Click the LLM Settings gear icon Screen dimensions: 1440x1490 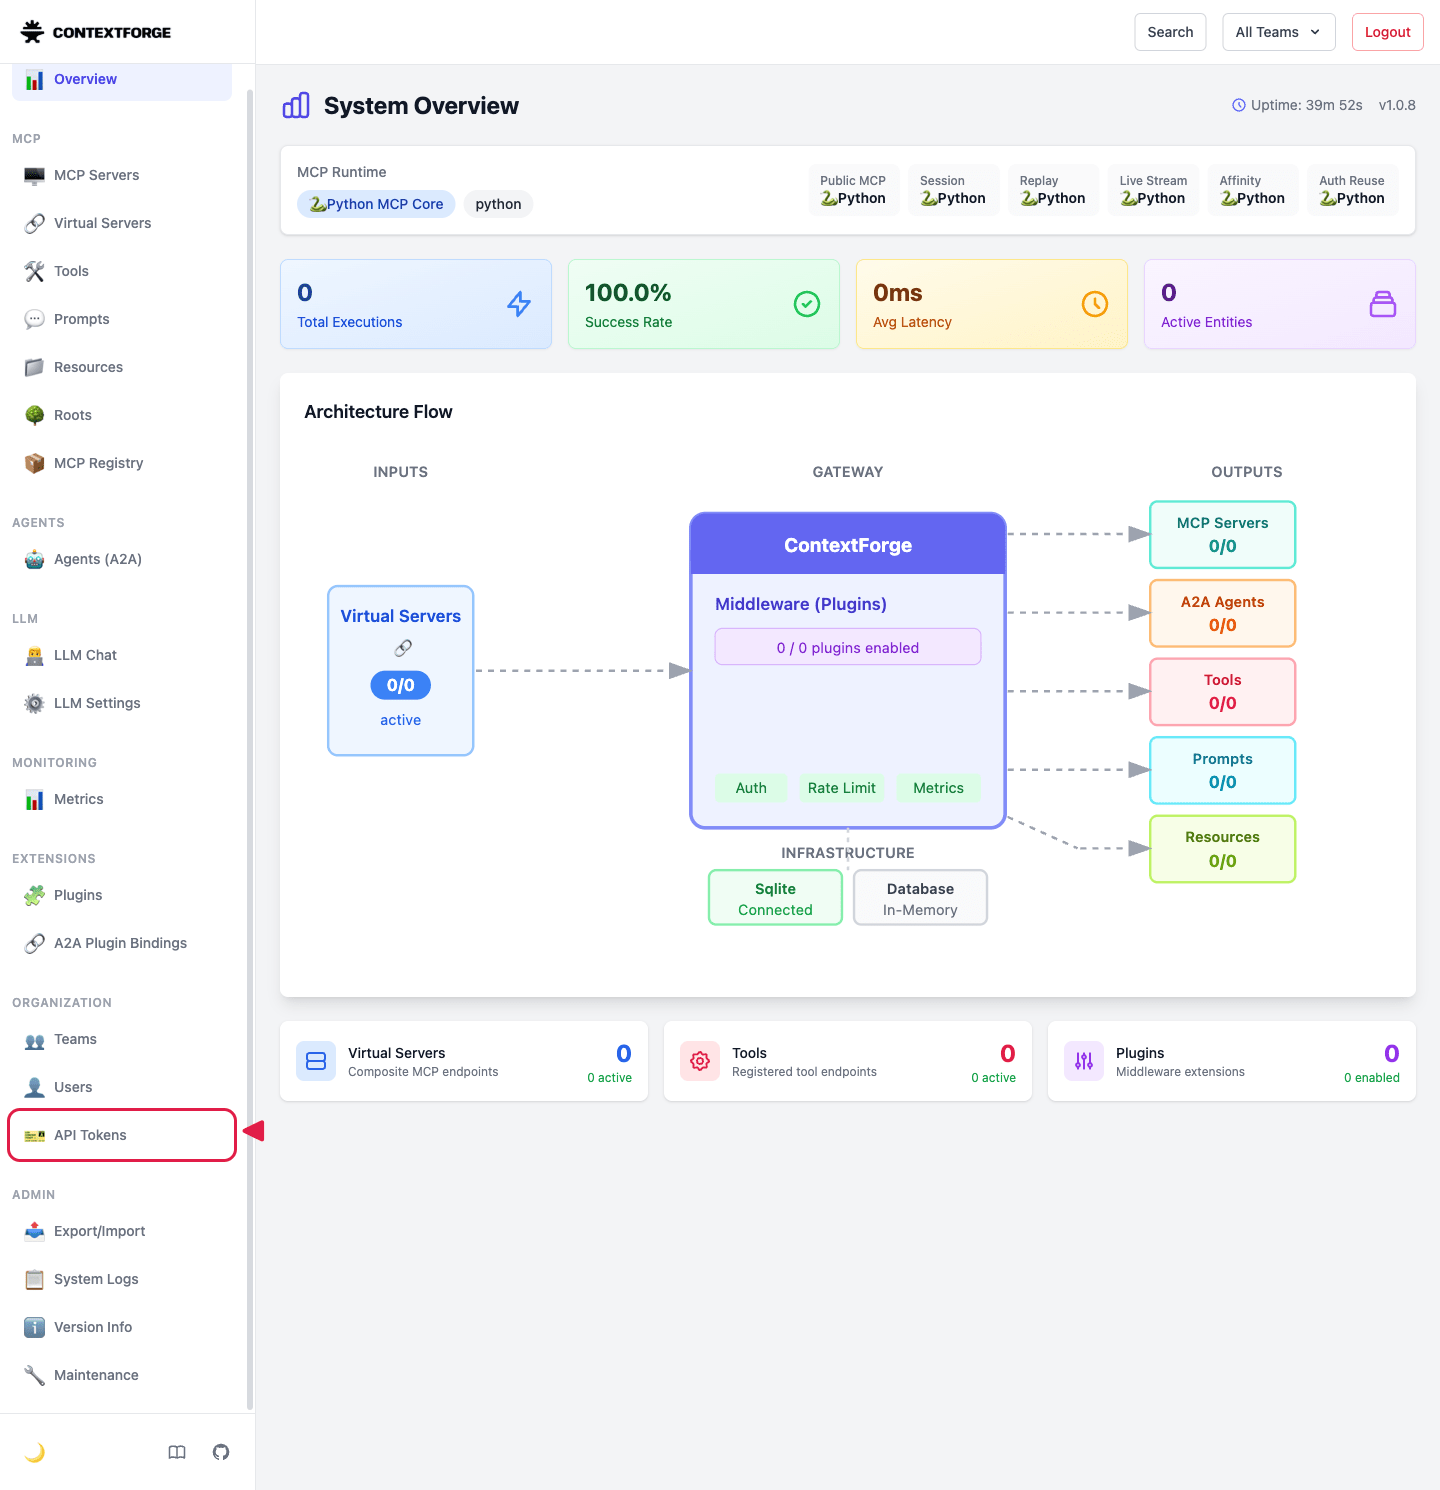pyautogui.click(x=34, y=703)
